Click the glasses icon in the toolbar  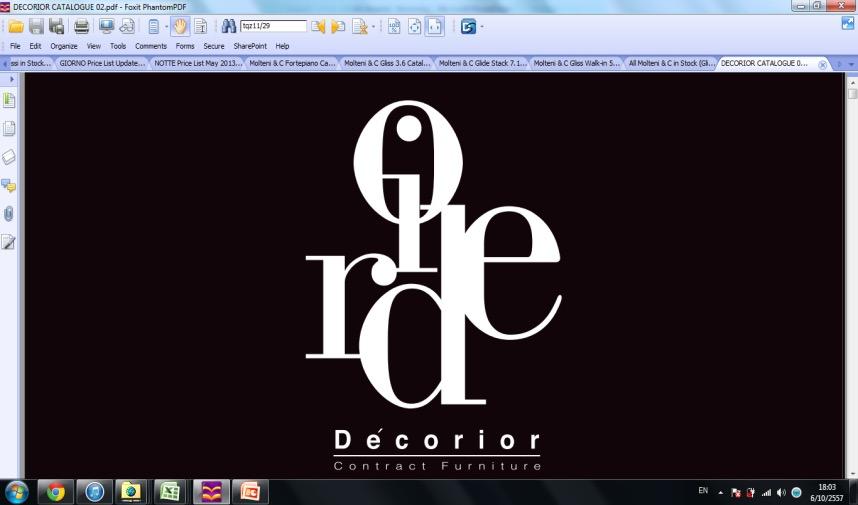coord(127,26)
